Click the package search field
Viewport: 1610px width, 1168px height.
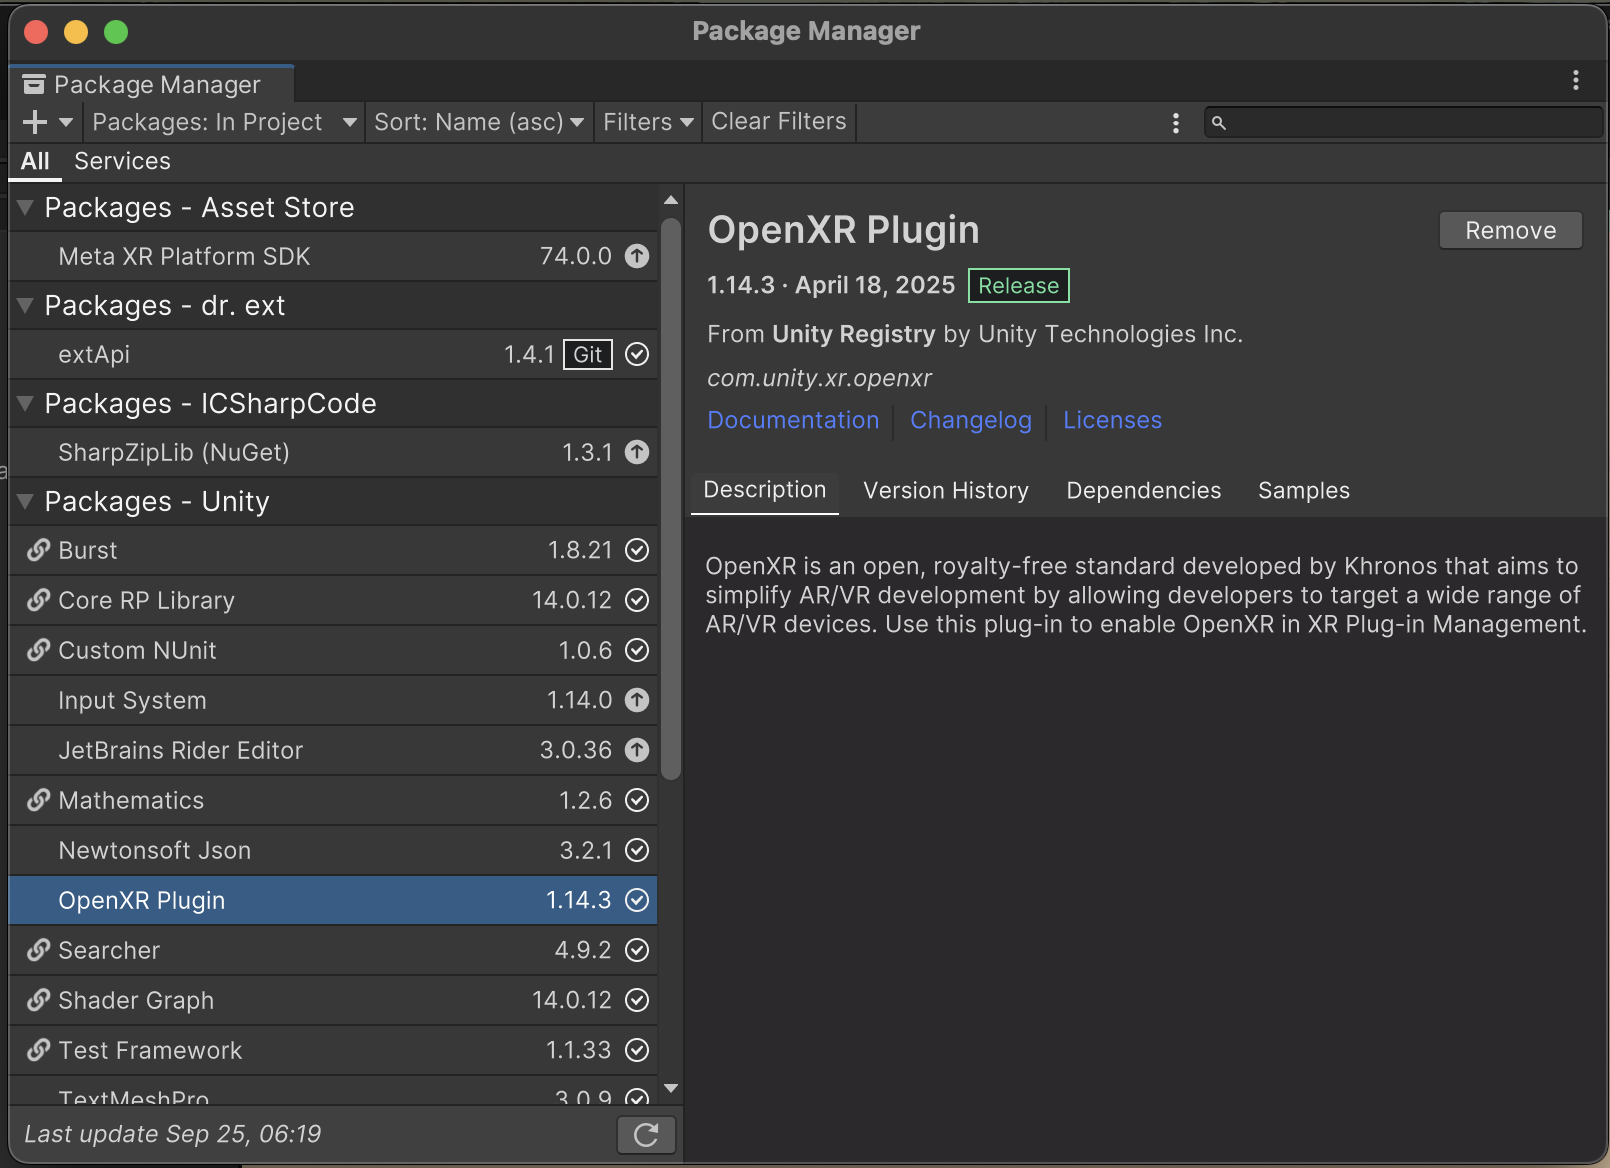coord(1403,122)
